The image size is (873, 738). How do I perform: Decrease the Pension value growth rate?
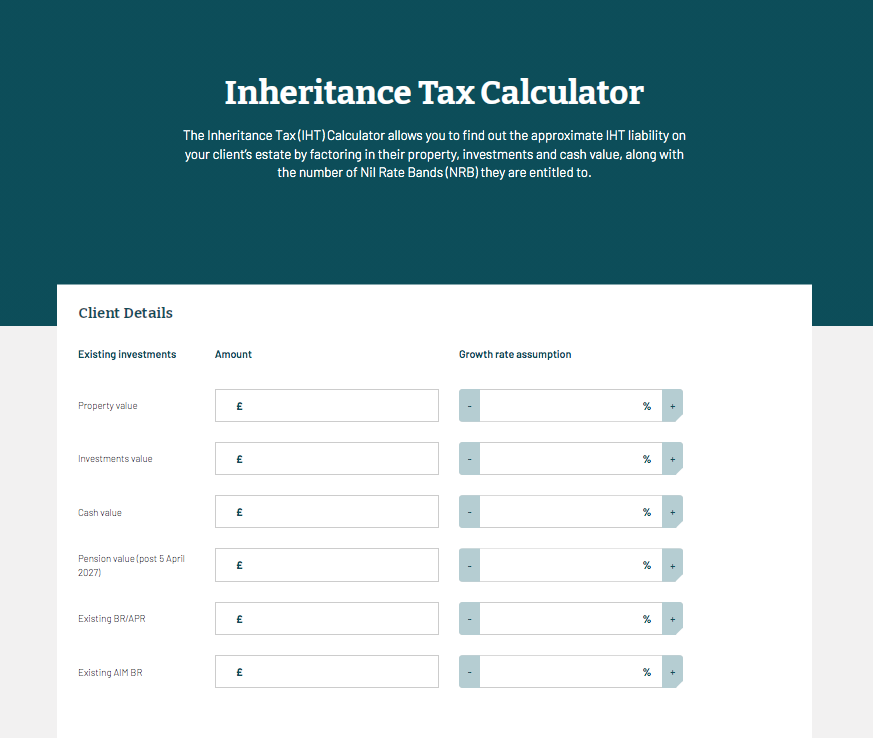[x=469, y=565]
